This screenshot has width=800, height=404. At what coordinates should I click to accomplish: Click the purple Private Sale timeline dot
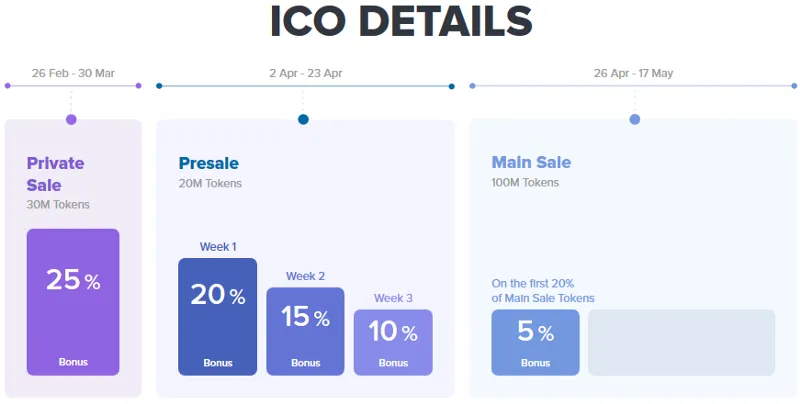(71, 119)
